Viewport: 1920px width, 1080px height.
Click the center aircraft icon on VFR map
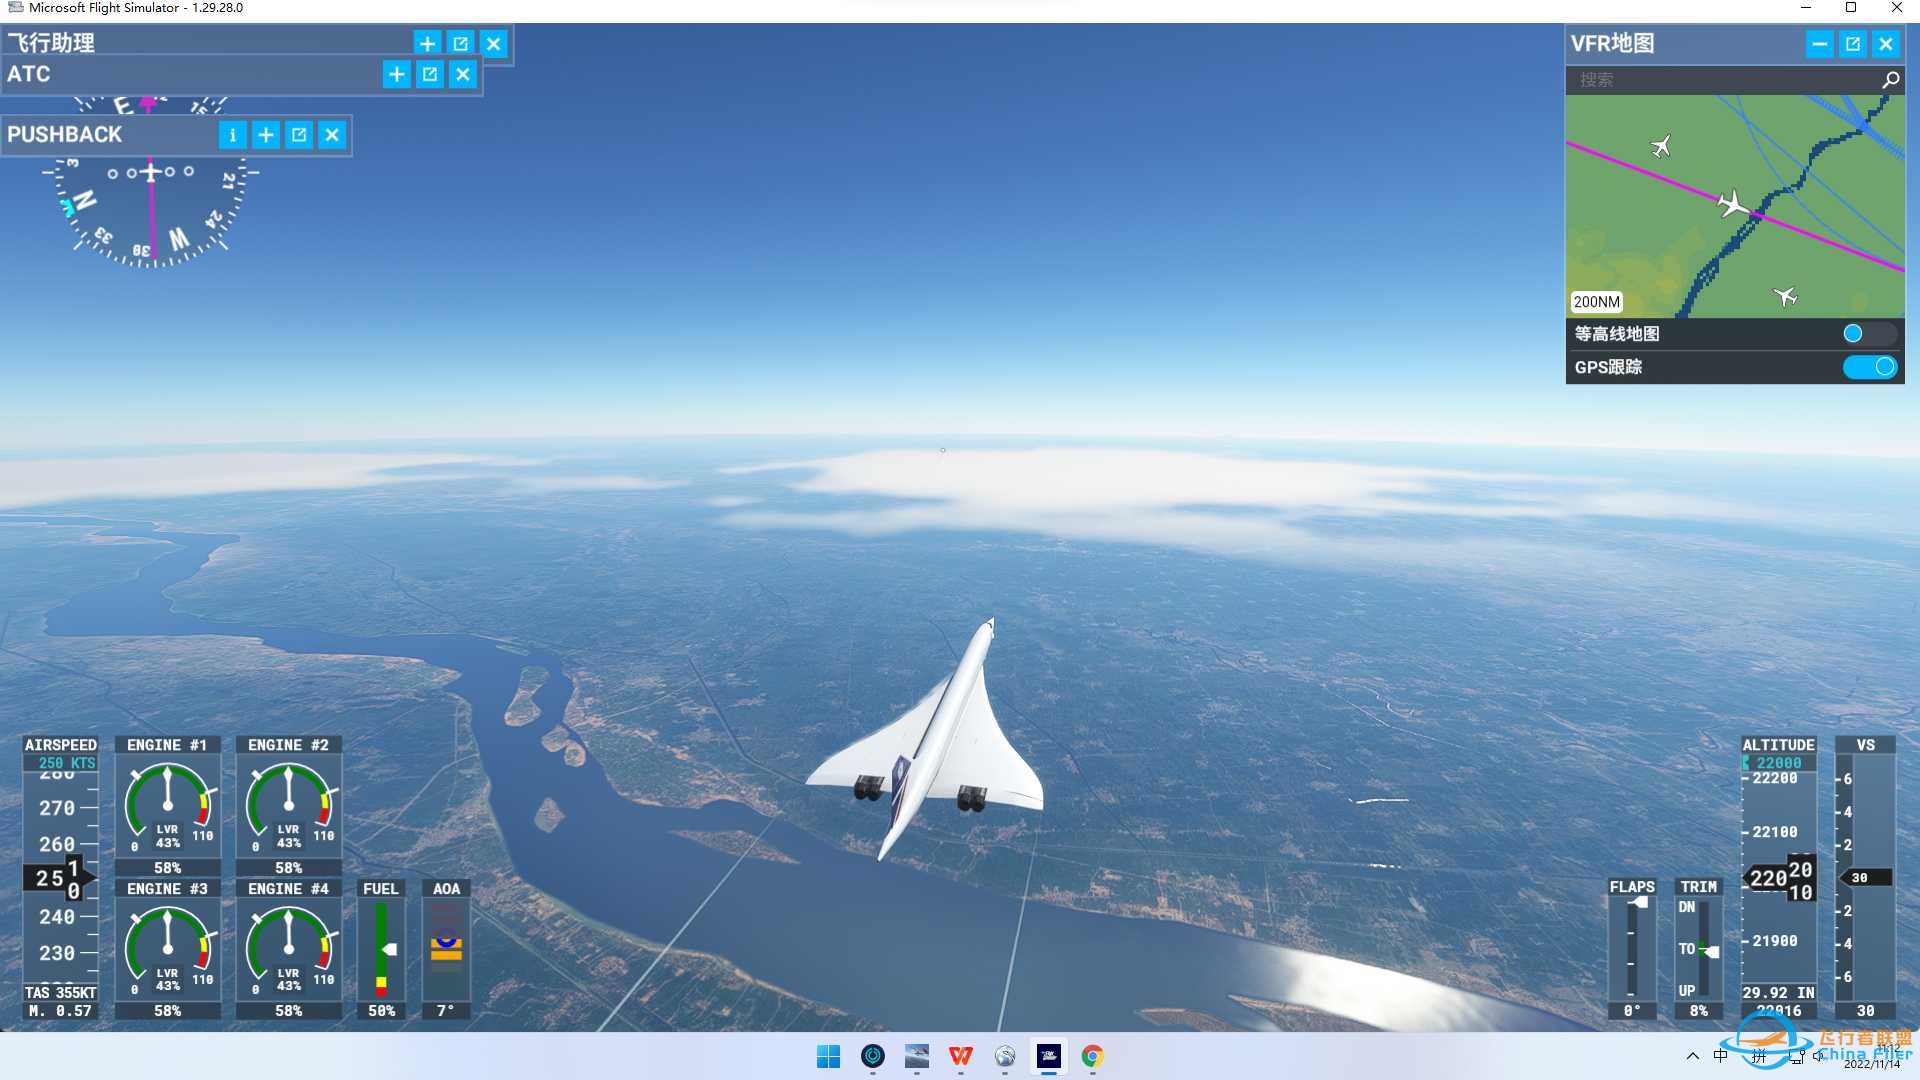tap(1733, 205)
